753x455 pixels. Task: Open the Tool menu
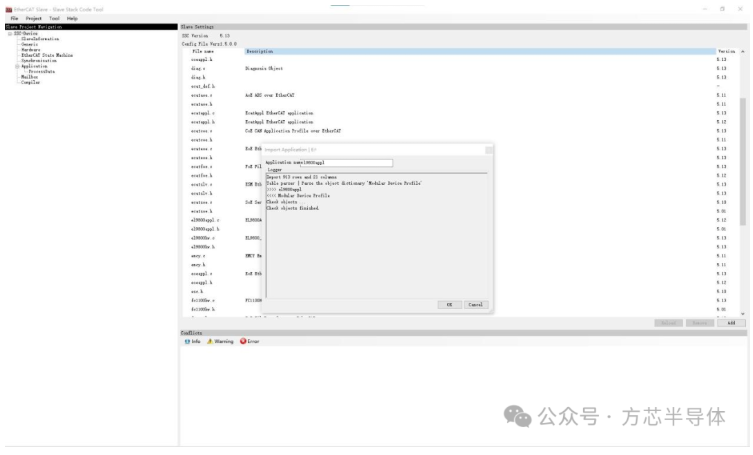54,18
